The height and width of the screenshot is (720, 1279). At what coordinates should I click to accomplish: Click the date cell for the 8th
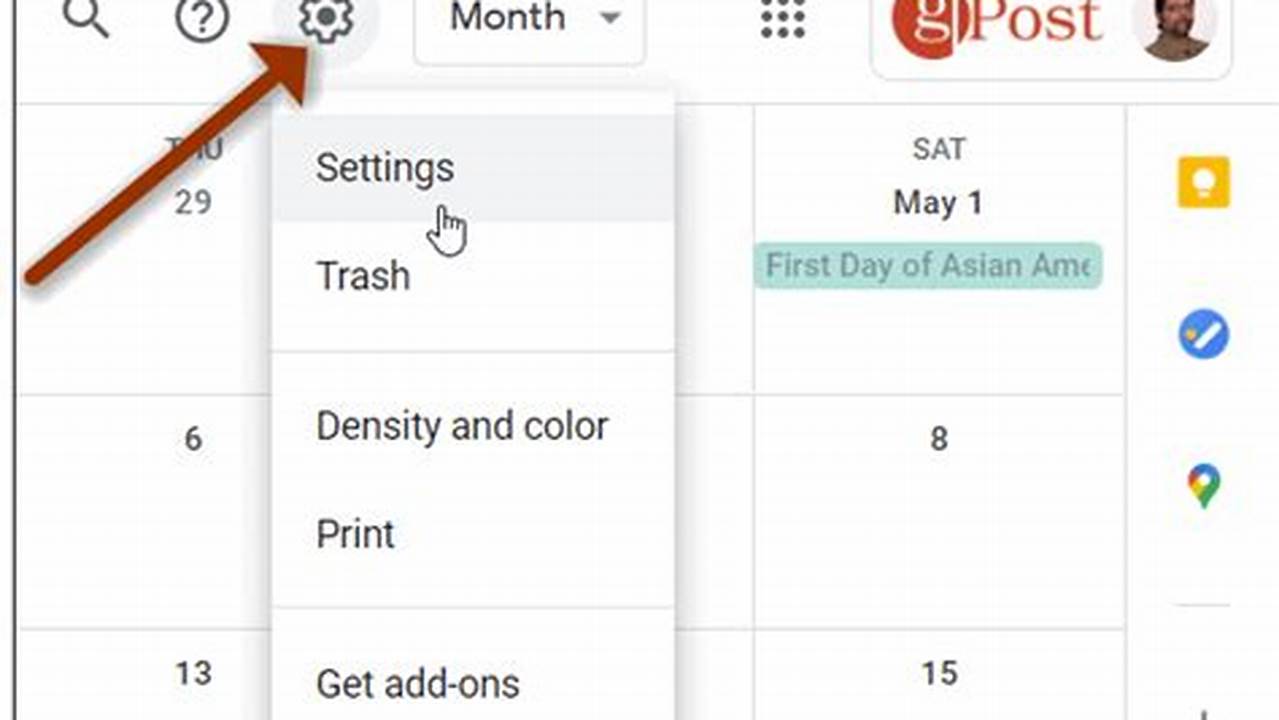[936, 438]
